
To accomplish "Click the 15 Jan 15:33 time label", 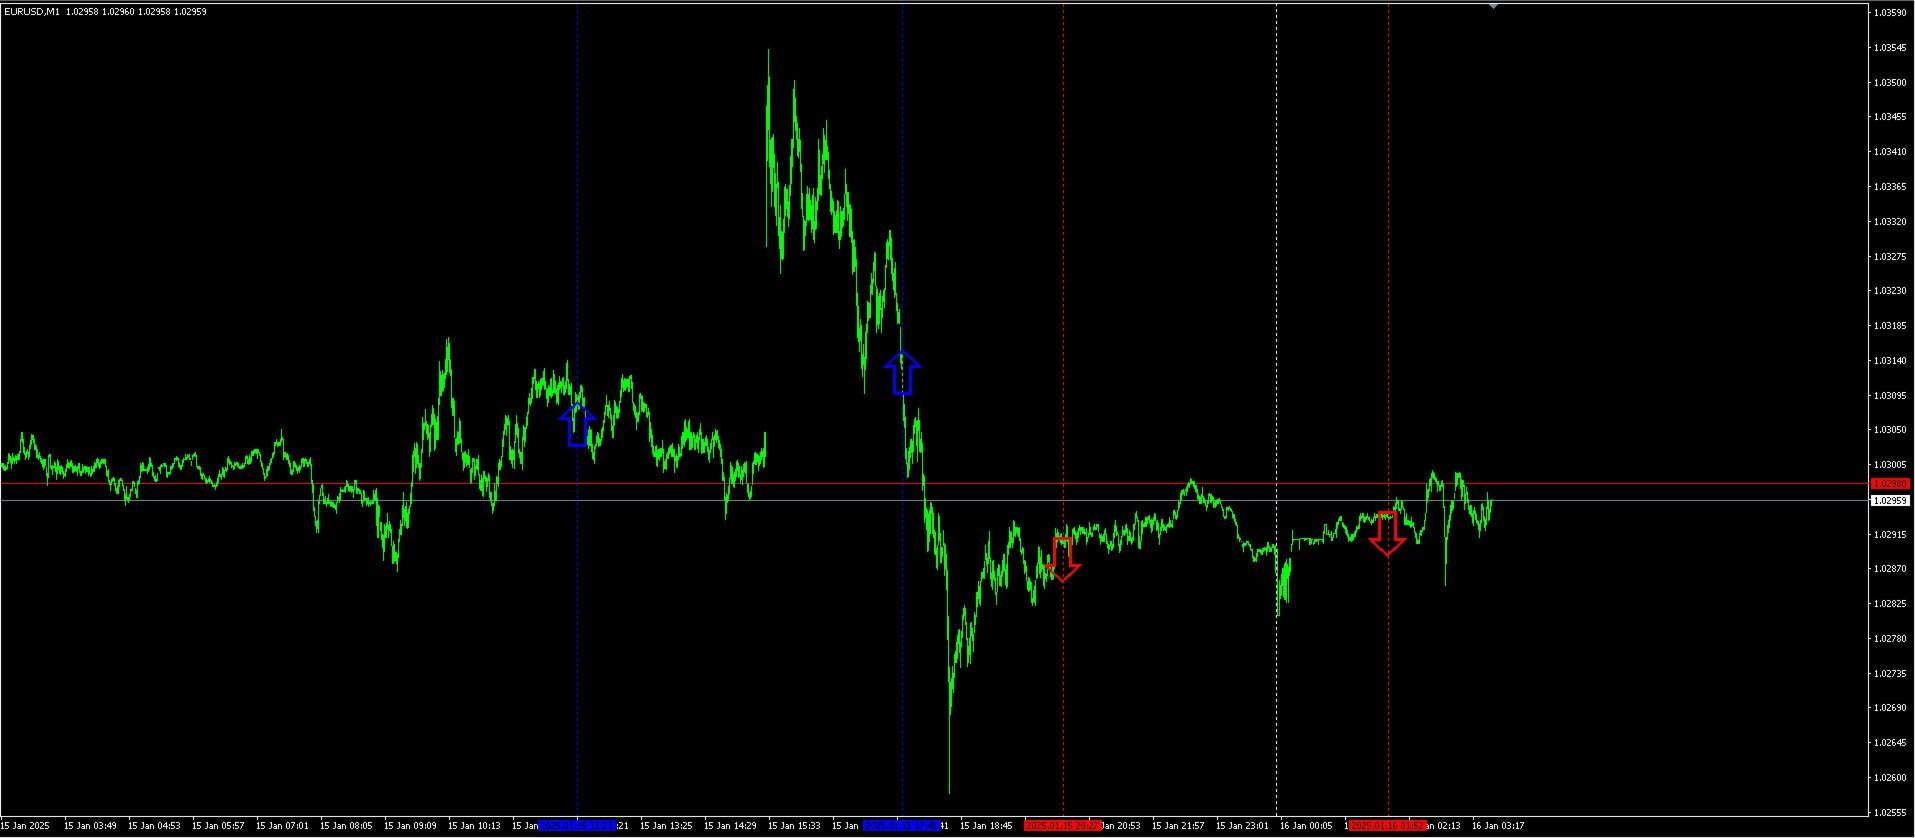I will pyautogui.click(x=794, y=826).
